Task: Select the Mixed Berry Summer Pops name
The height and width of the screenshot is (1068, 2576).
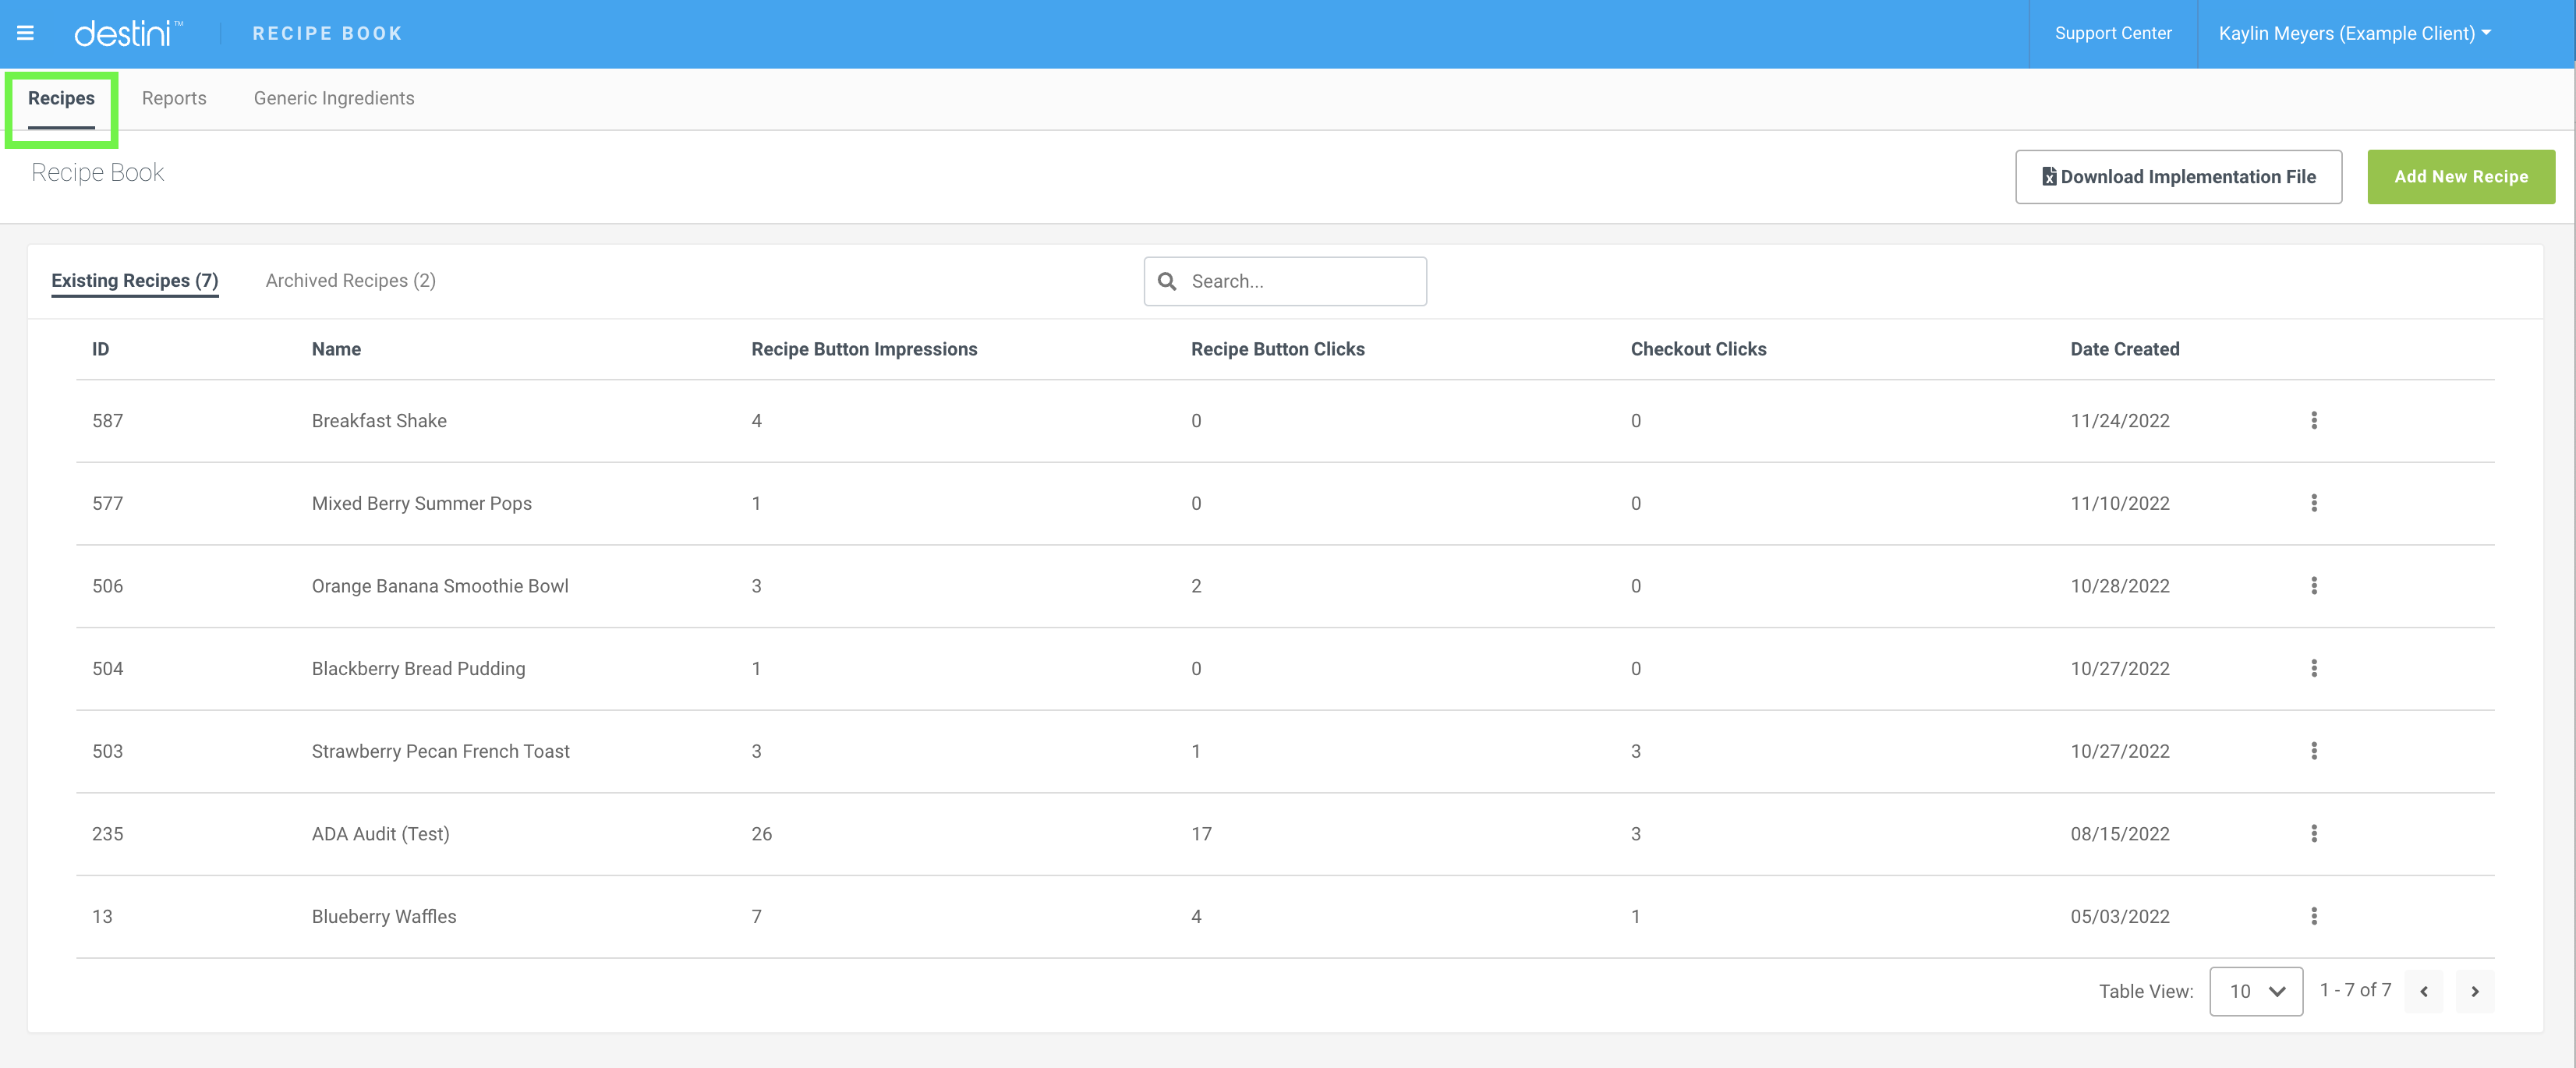Action: pyautogui.click(x=421, y=503)
